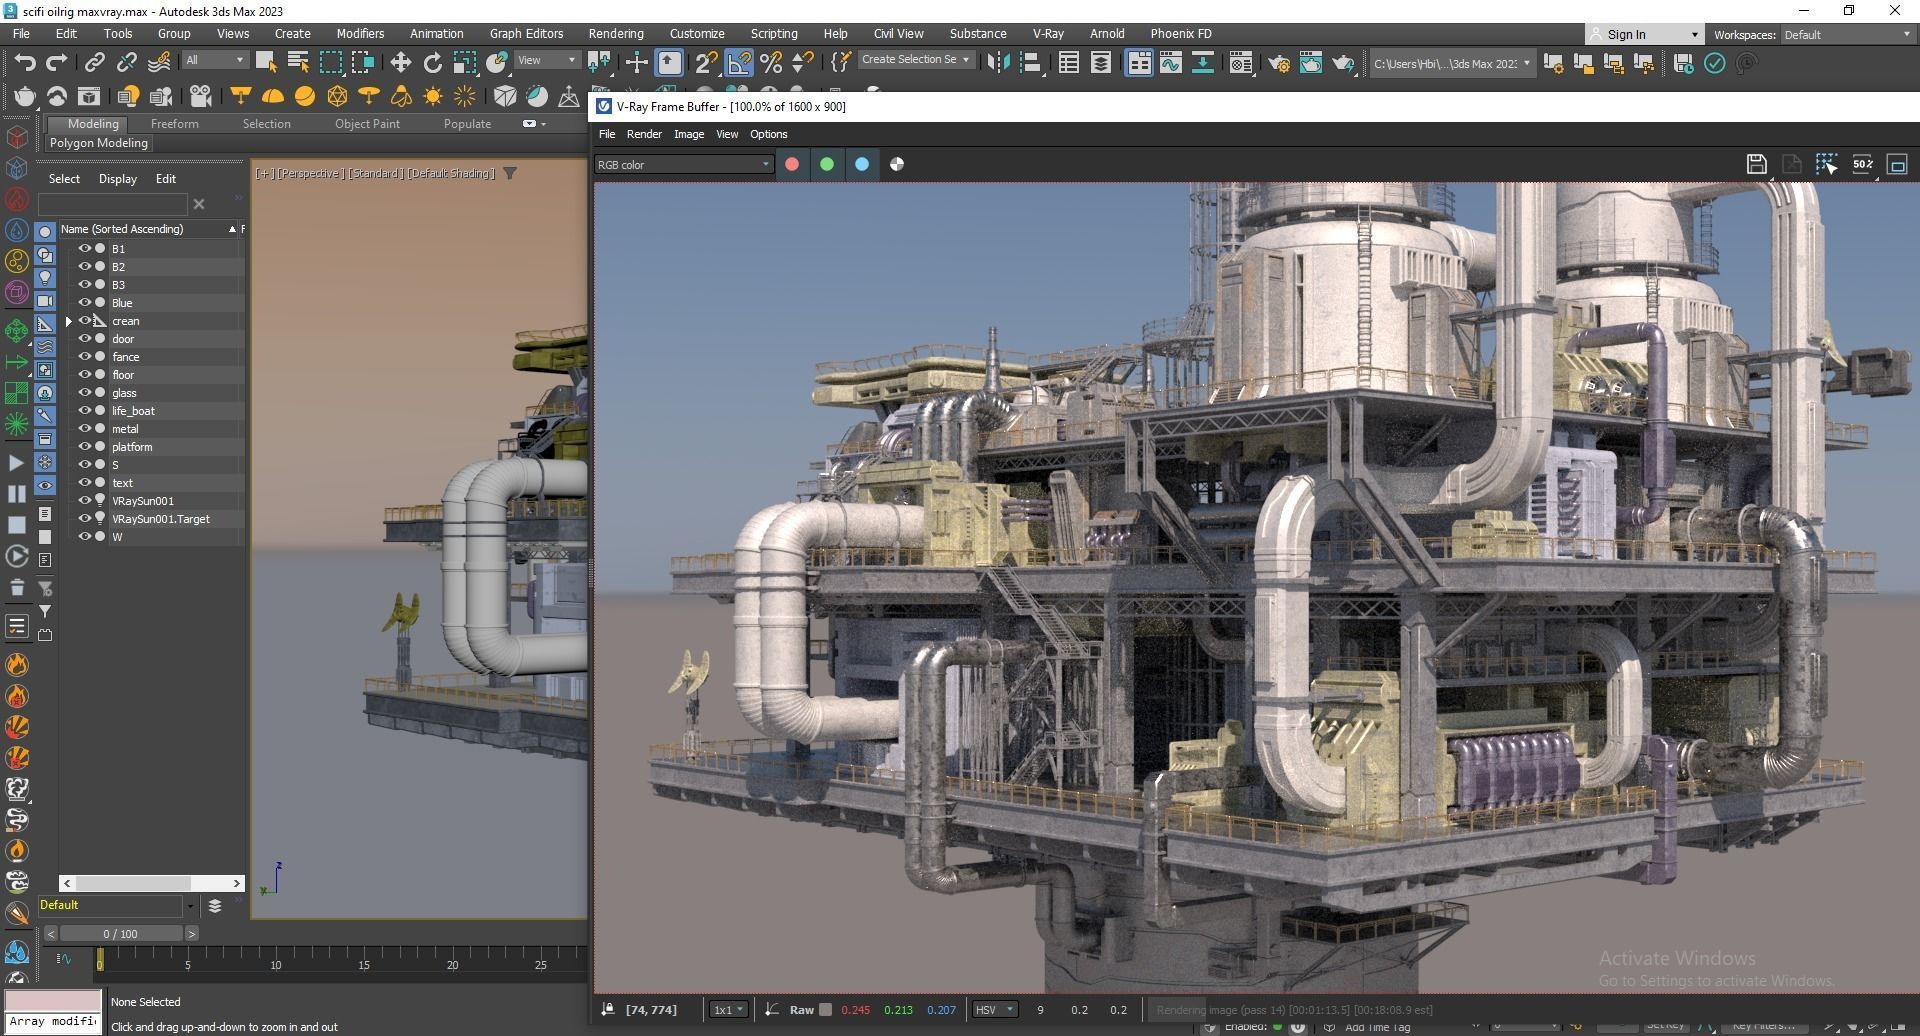Toggle the Angle Snap tool

point(738,63)
